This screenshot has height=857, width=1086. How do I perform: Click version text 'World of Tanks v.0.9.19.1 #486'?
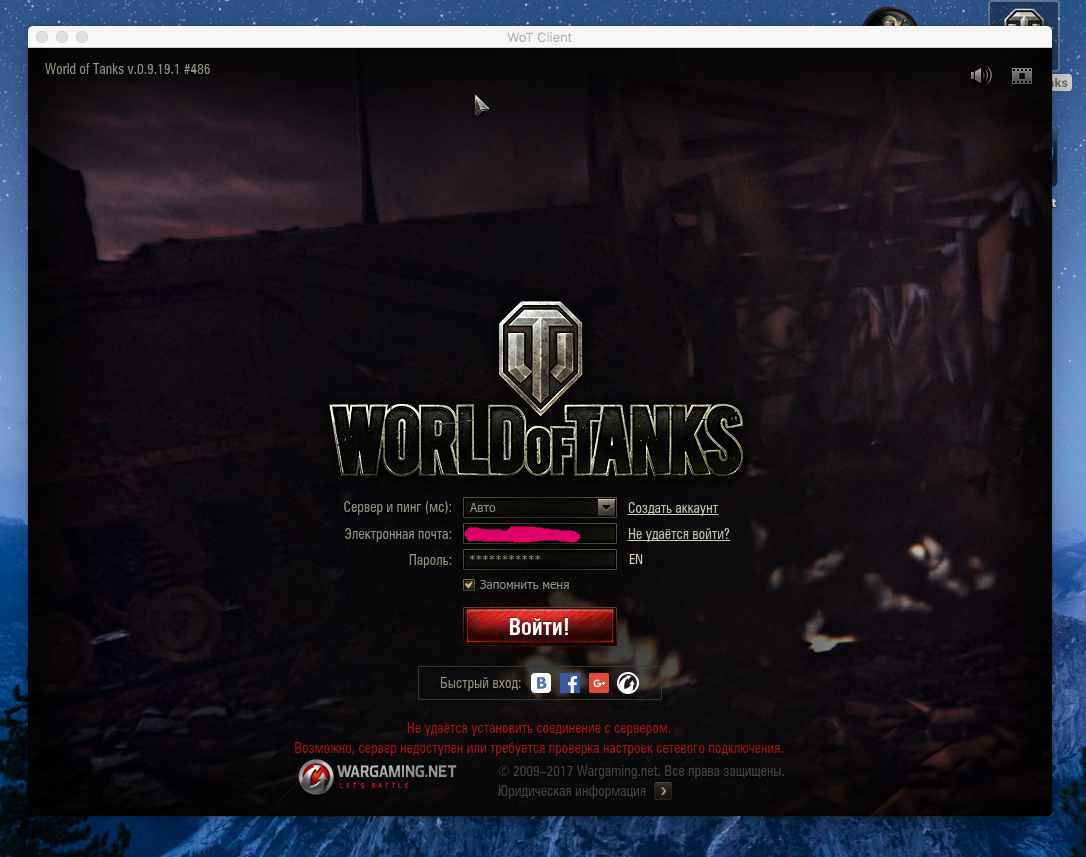(127, 69)
